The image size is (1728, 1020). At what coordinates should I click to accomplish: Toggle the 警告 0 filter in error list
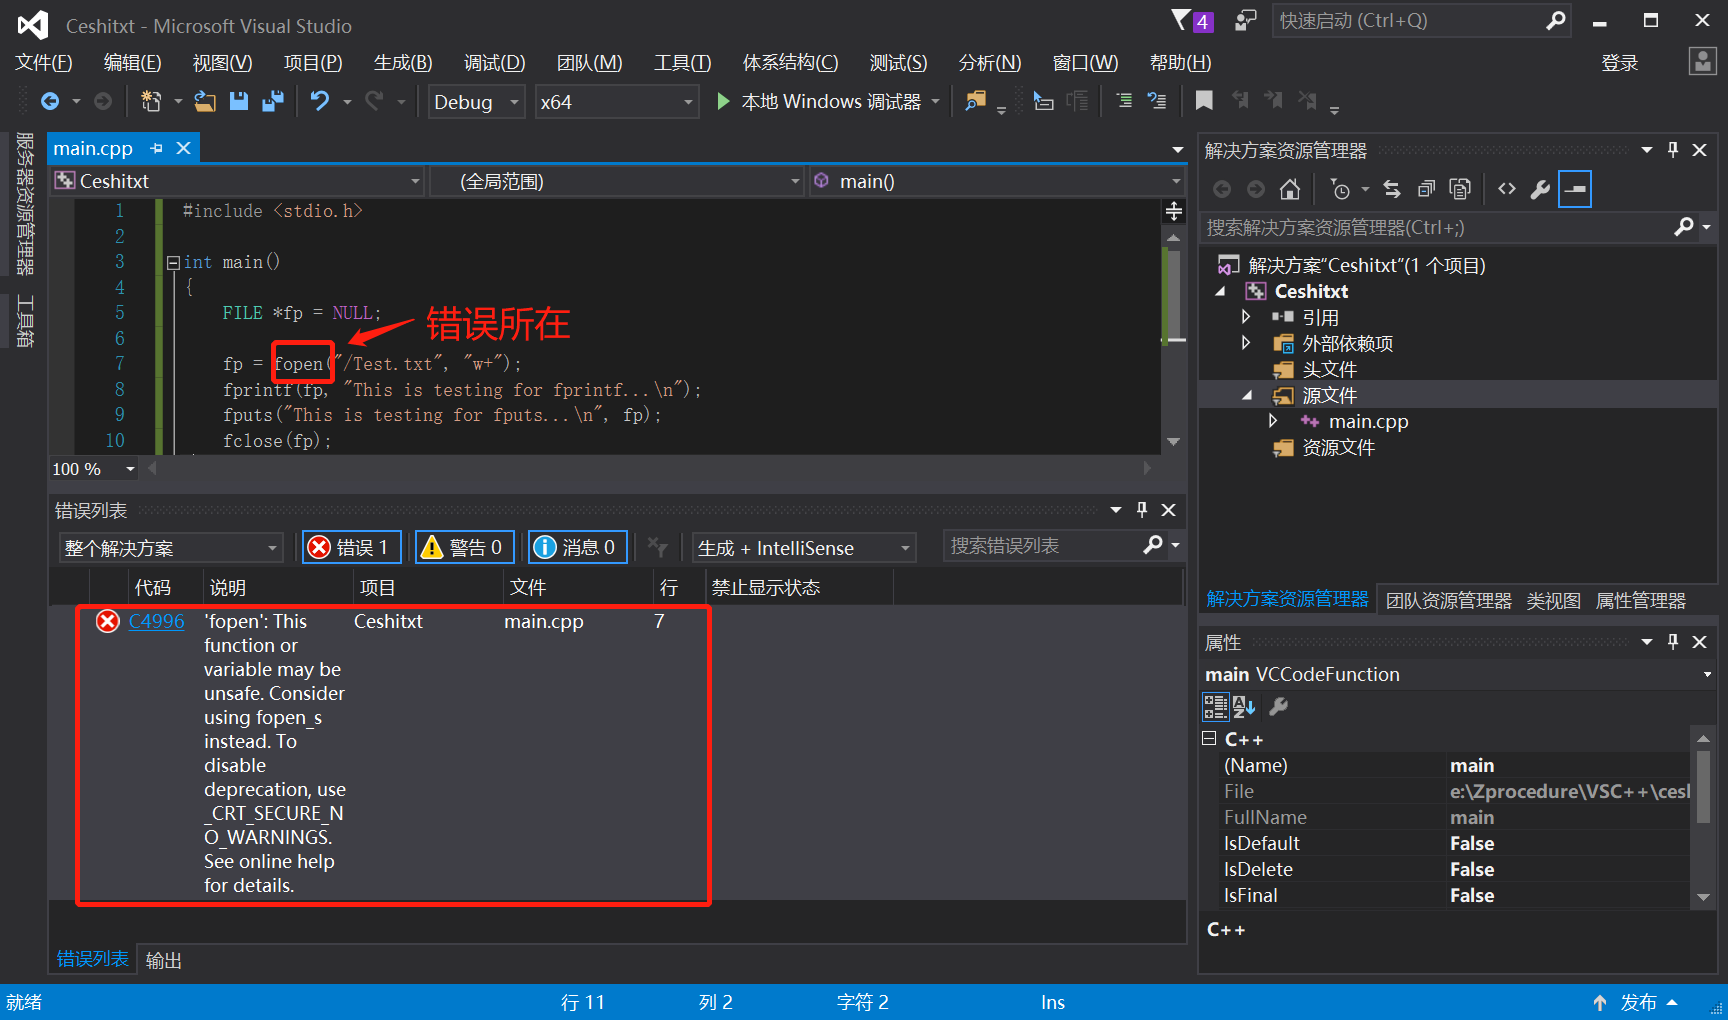tap(464, 547)
